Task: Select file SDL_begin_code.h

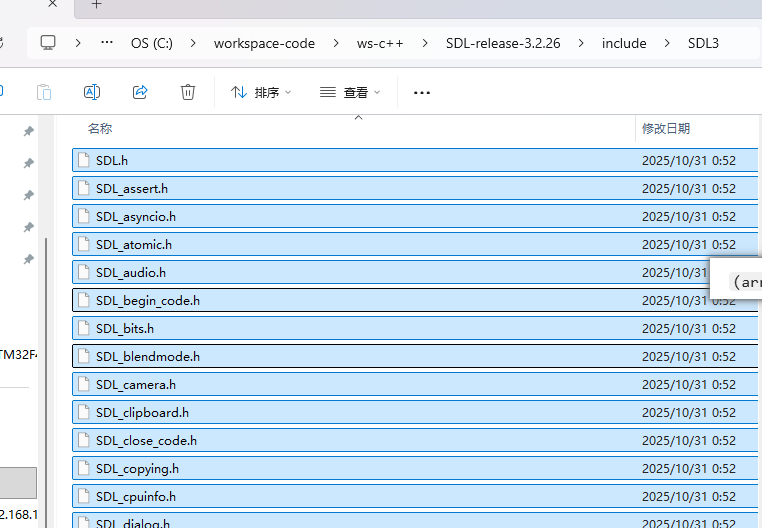Action: coord(415,300)
